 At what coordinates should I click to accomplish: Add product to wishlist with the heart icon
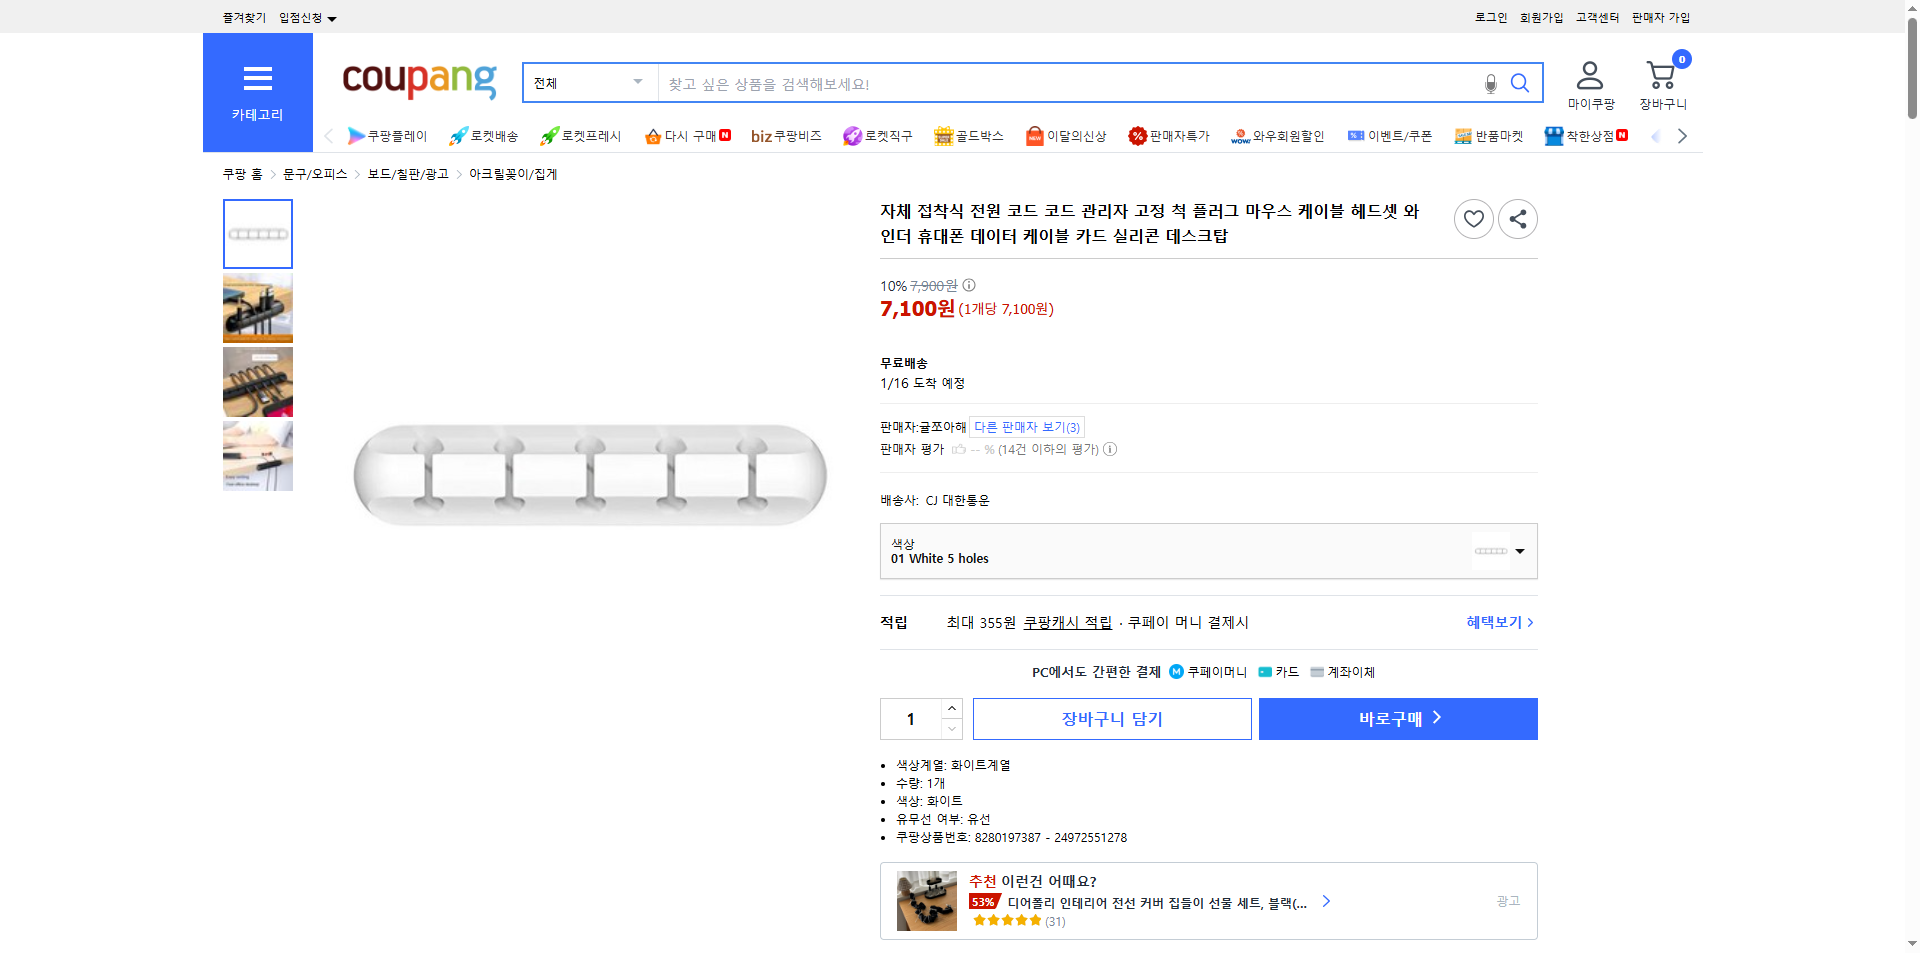coord(1473,219)
